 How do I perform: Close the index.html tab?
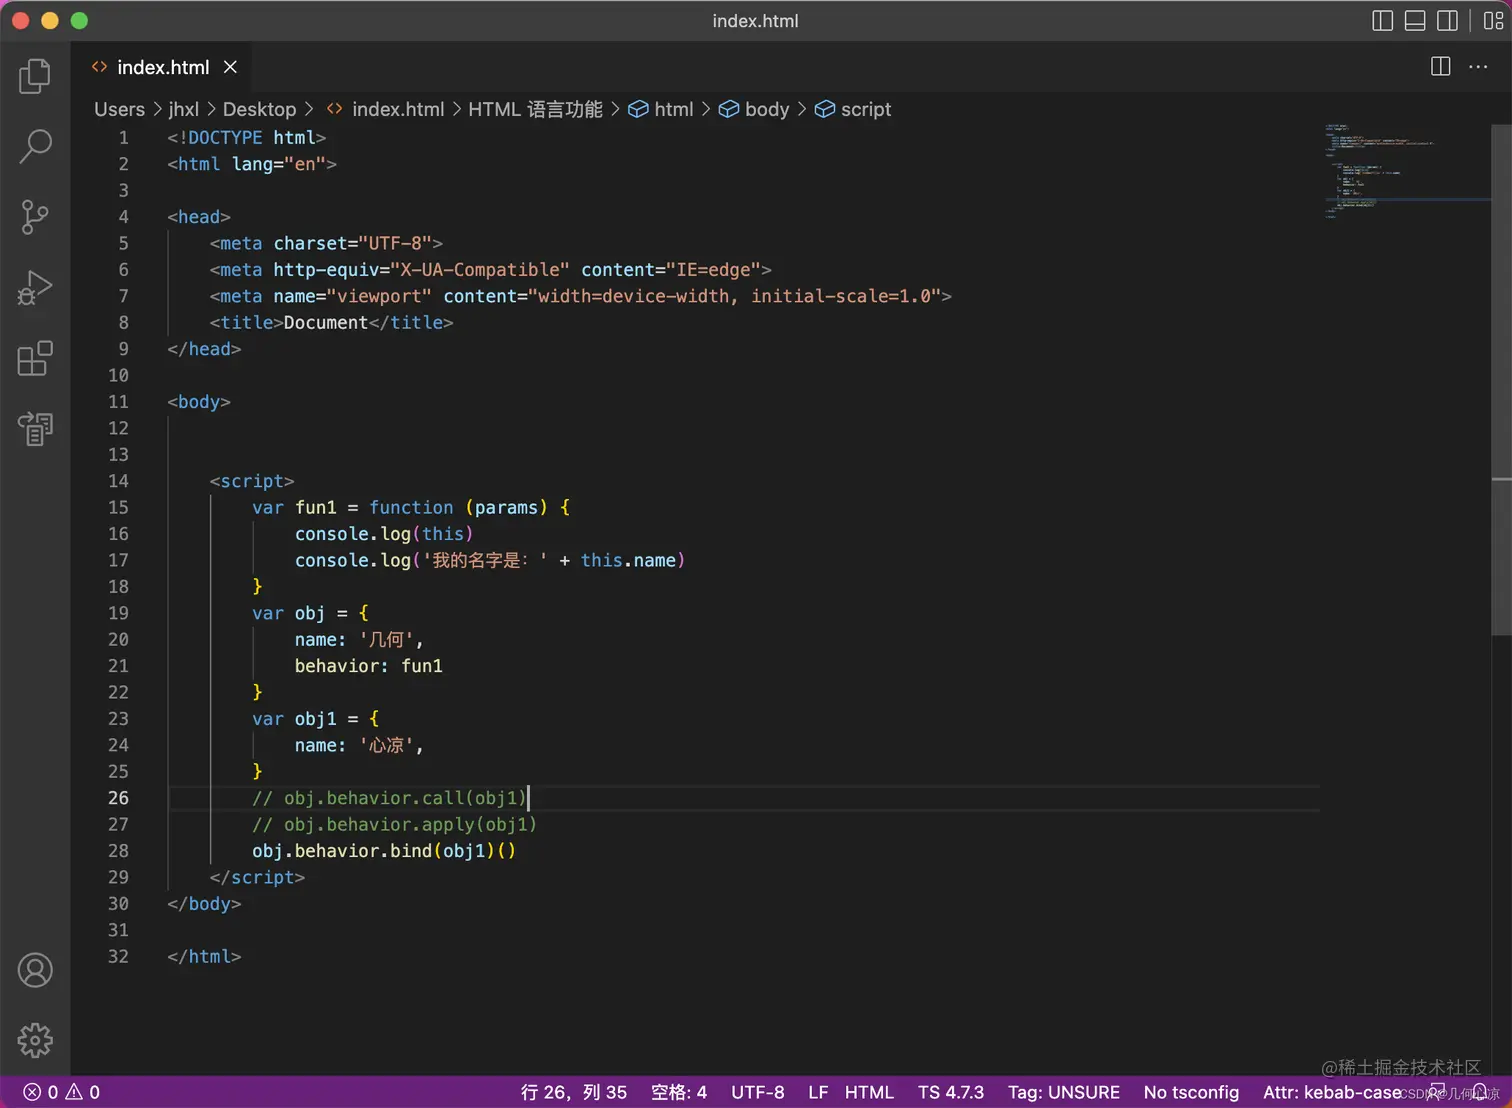tap(230, 67)
